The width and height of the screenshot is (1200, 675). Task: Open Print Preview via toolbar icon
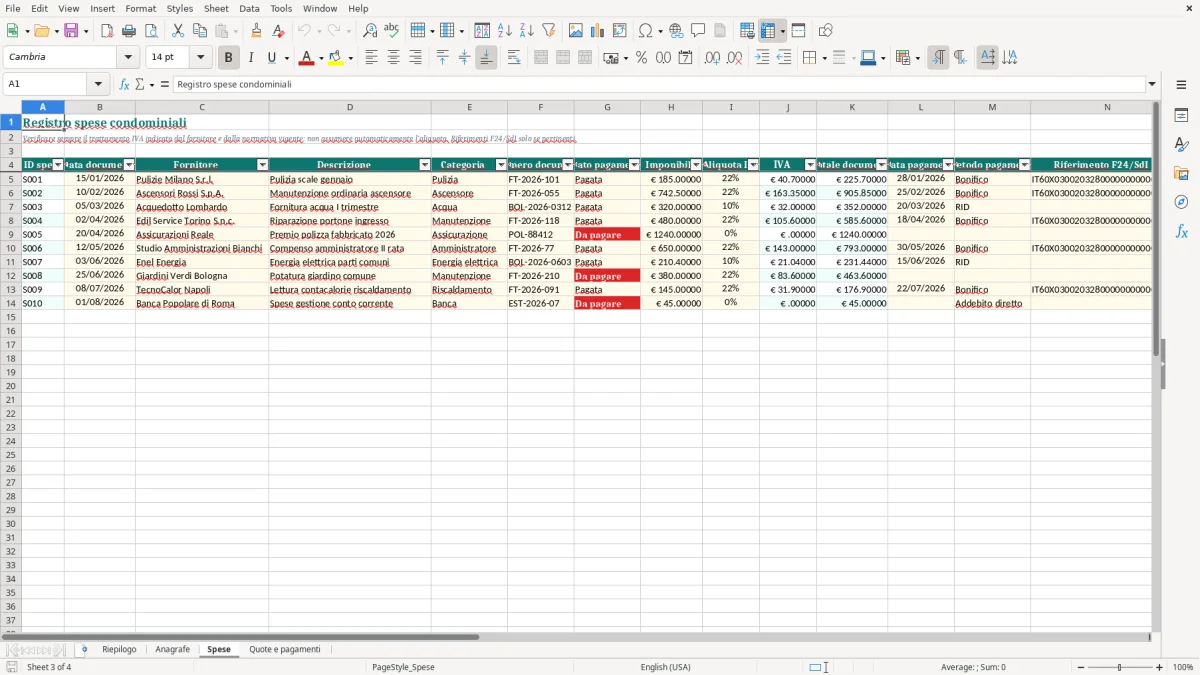pos(150,31)
